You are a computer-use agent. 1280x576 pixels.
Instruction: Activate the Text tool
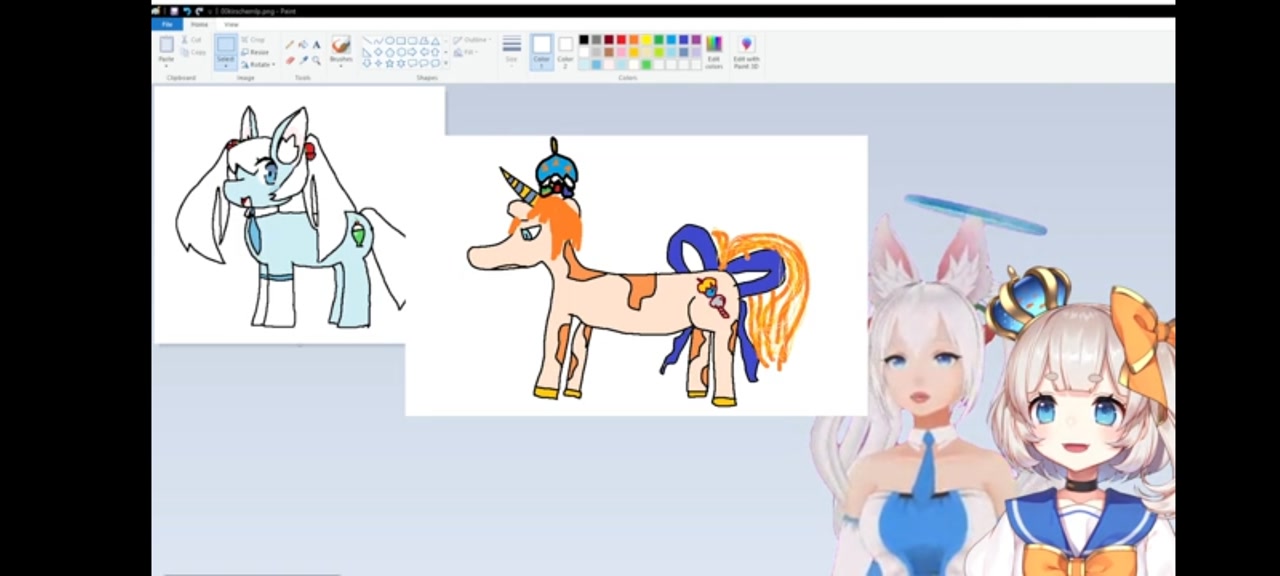click(x=317, y=45)
